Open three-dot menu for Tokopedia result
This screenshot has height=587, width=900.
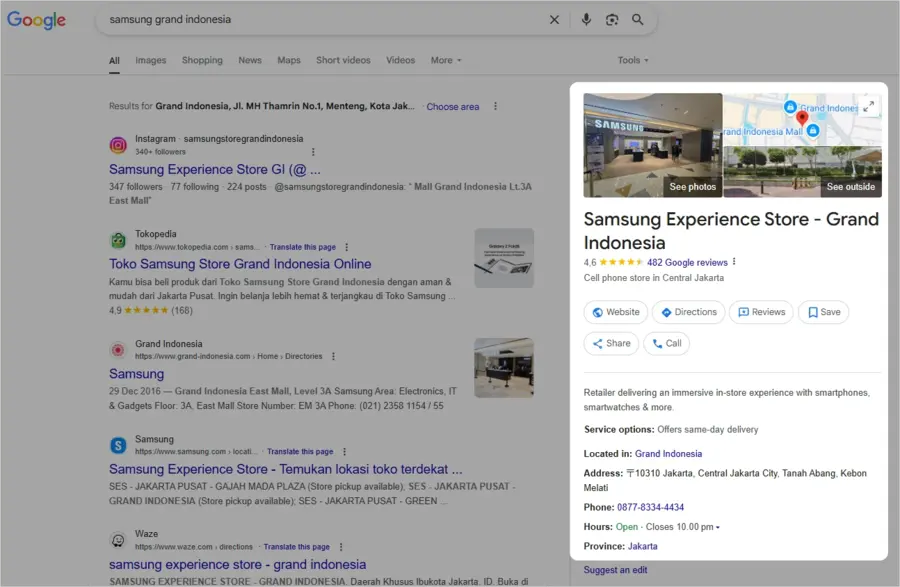347,247
